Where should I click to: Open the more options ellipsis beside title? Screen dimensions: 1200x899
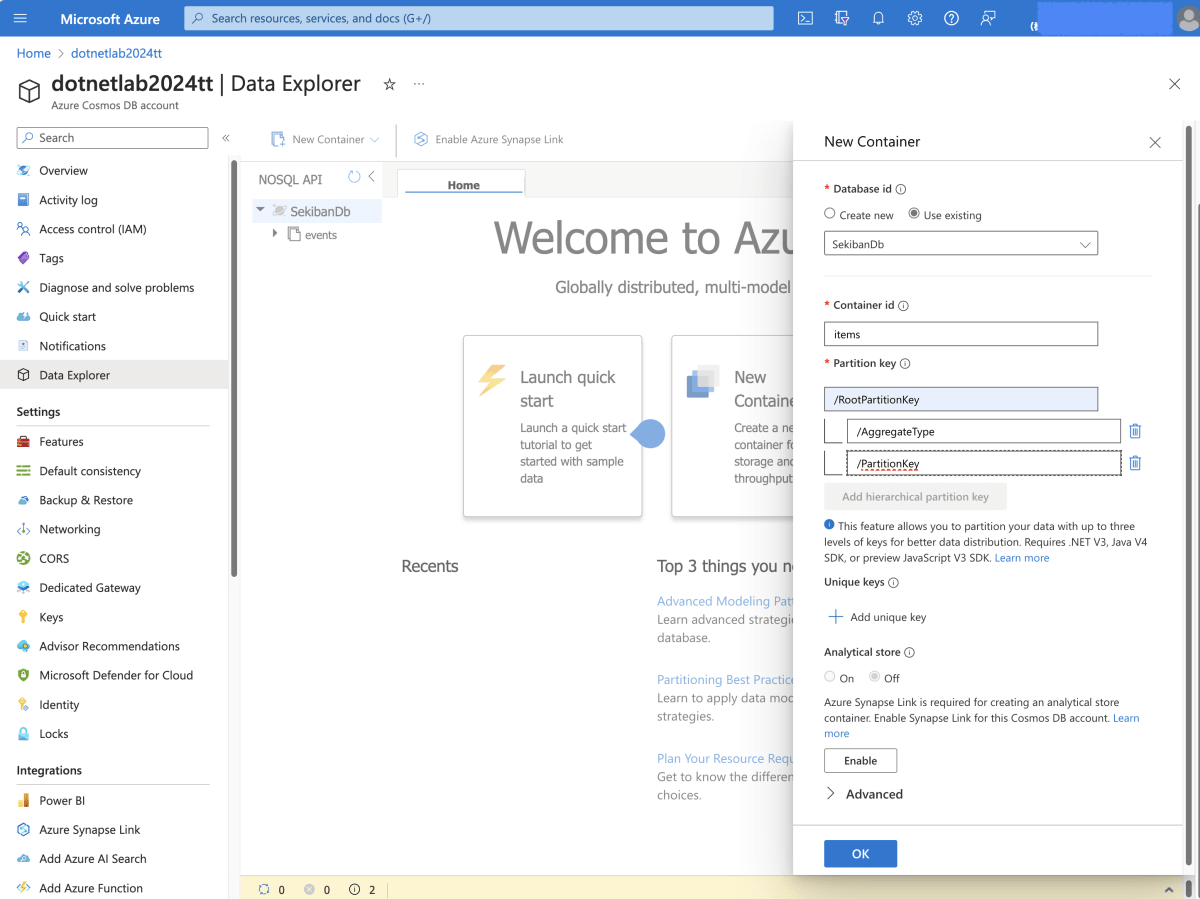(x=419, y=84)
